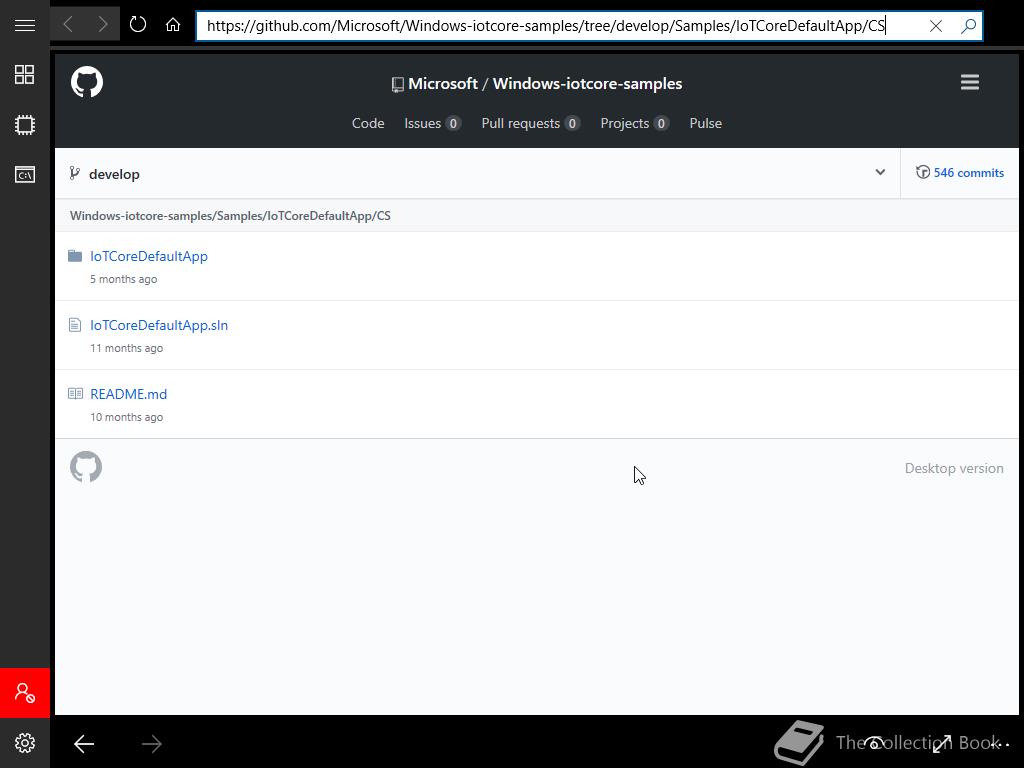Image resolution: width=1024 pixels, height=768 pixels.
Task: Click the bottom back arrow
Action: [84, 744]
